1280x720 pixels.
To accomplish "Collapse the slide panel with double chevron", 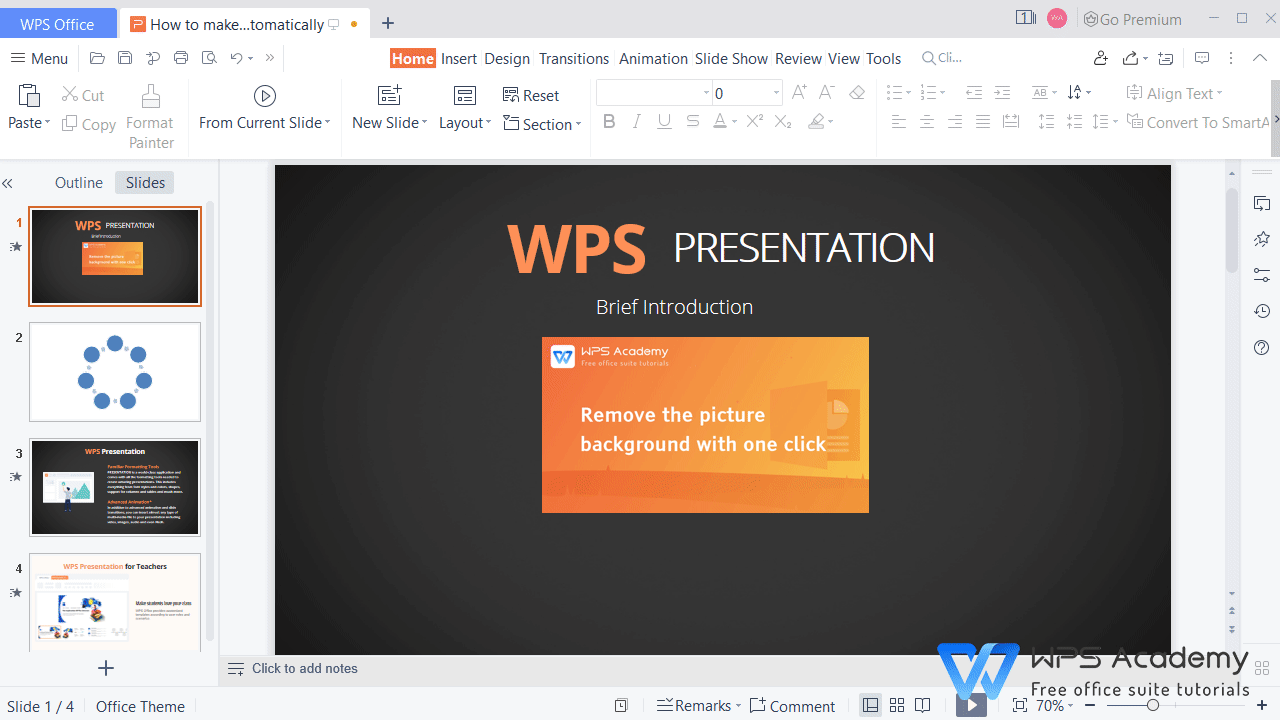I will tap(7, 183).
